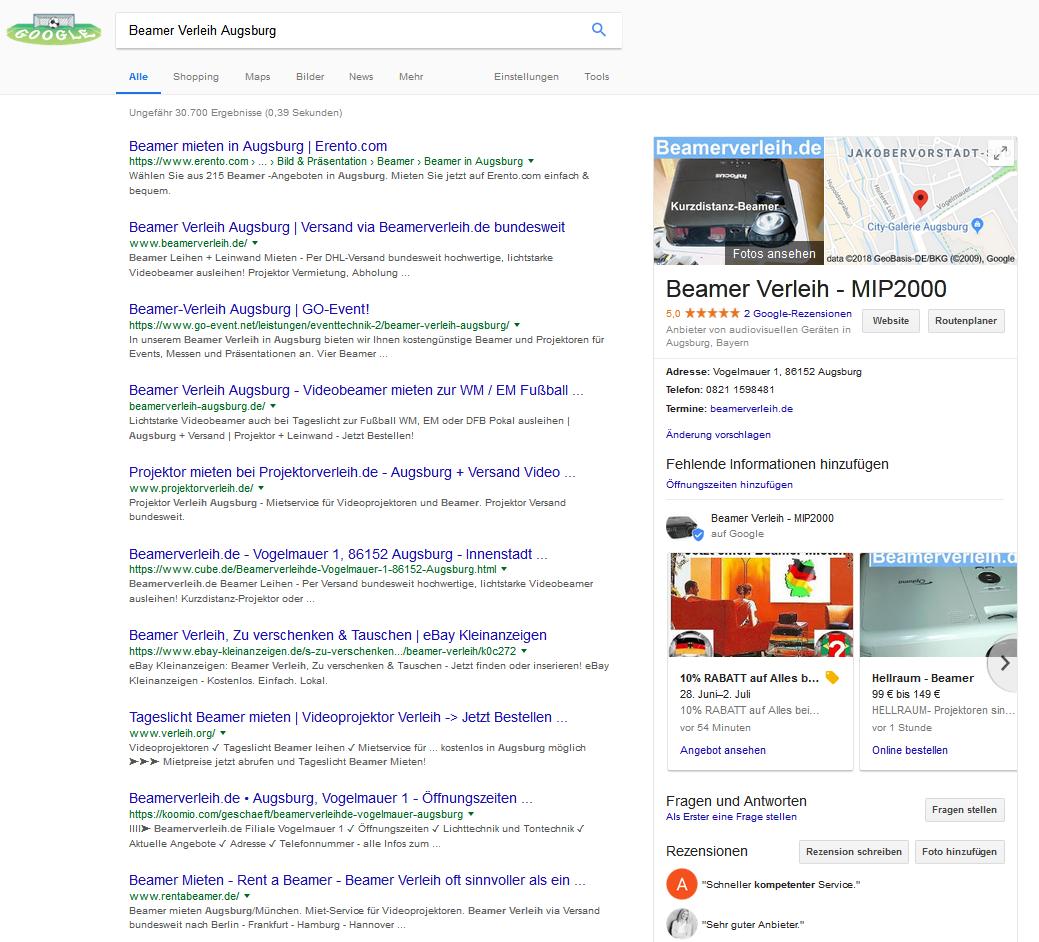Open dropdown arrow beside cube.de URL
The width and height of the screenshot is (1039, 942).
504,569
